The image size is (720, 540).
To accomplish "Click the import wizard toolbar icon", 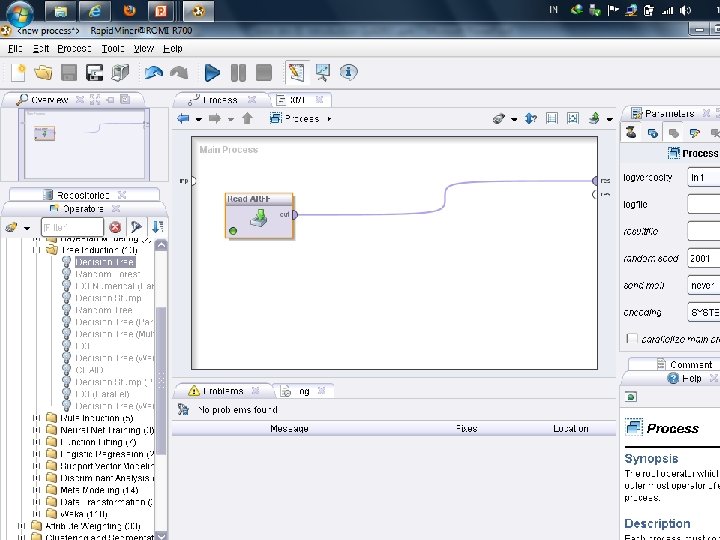I will pyautogui.click(x=120, y=73).
